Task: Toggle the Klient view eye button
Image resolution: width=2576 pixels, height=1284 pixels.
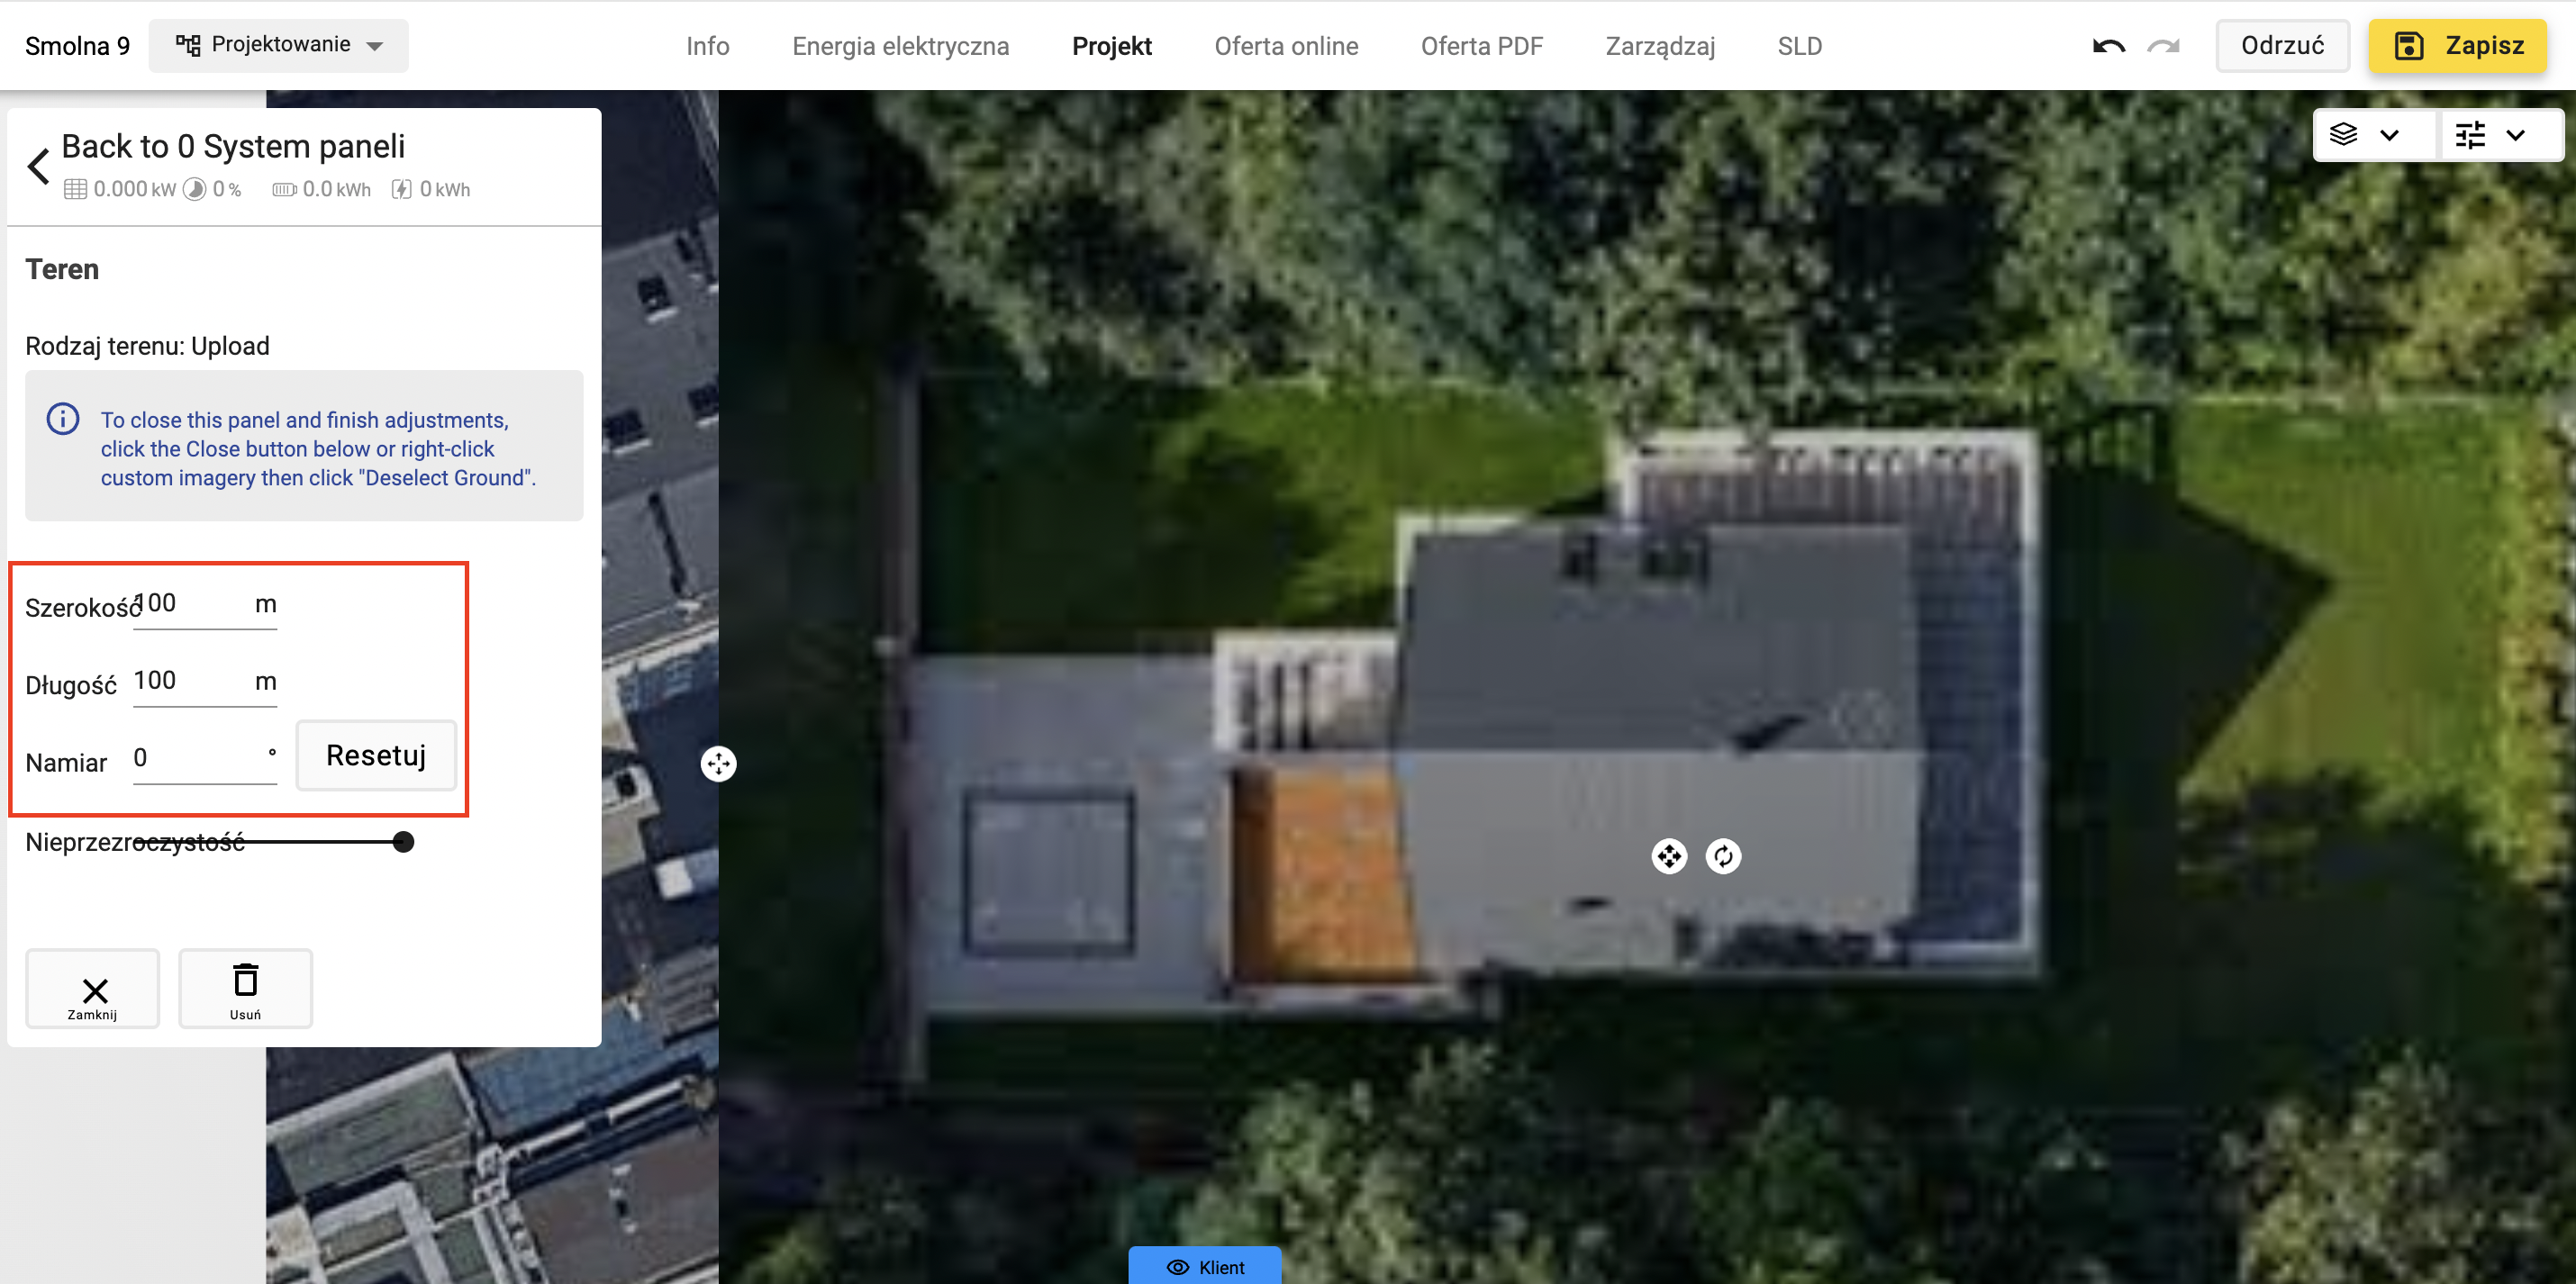Action: click(1205, 1266)
